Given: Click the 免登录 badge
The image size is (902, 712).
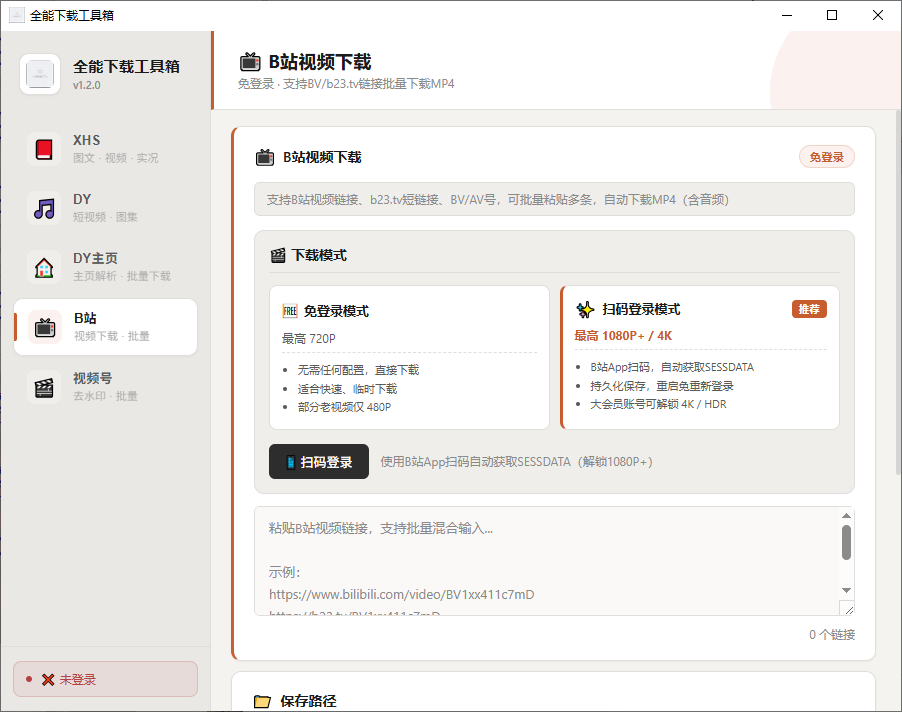Looking at the screenshot, I should [827, 157].
